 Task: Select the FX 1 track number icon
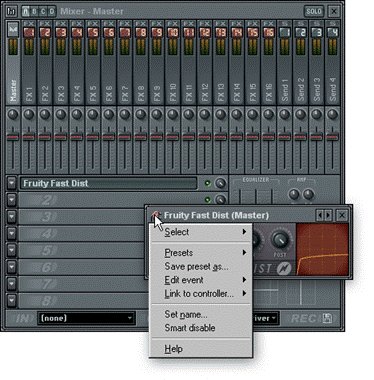point(29,32)
